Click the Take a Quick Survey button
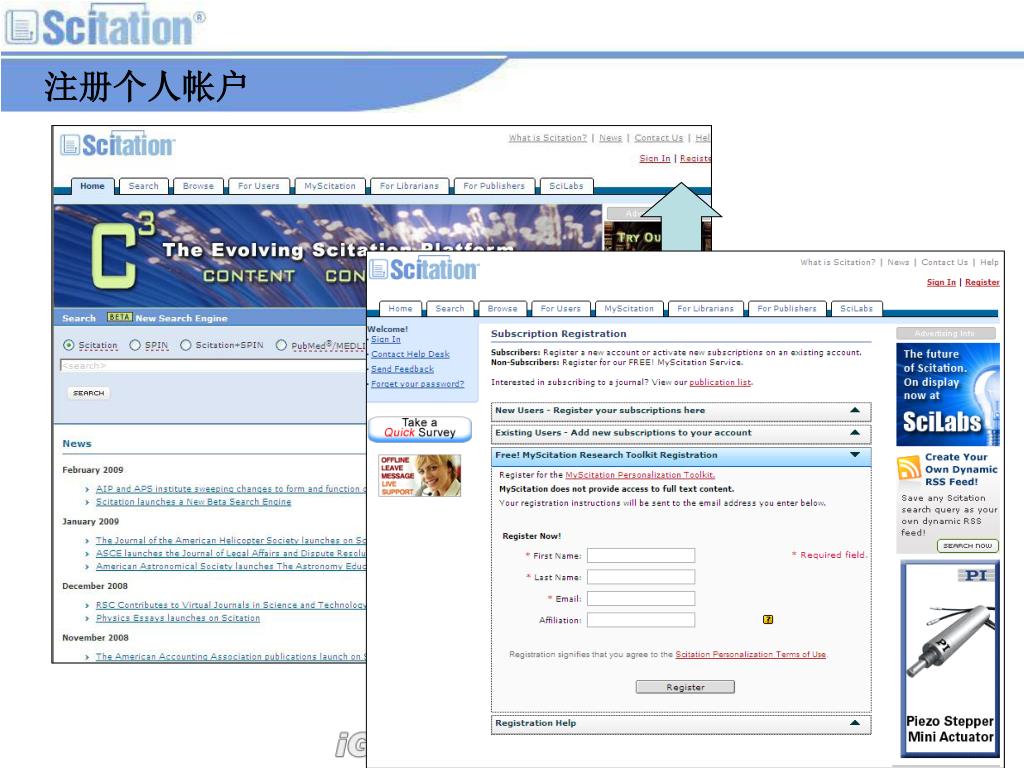Viewport: 1024px width, 768px height. click(x=420, y=428)
